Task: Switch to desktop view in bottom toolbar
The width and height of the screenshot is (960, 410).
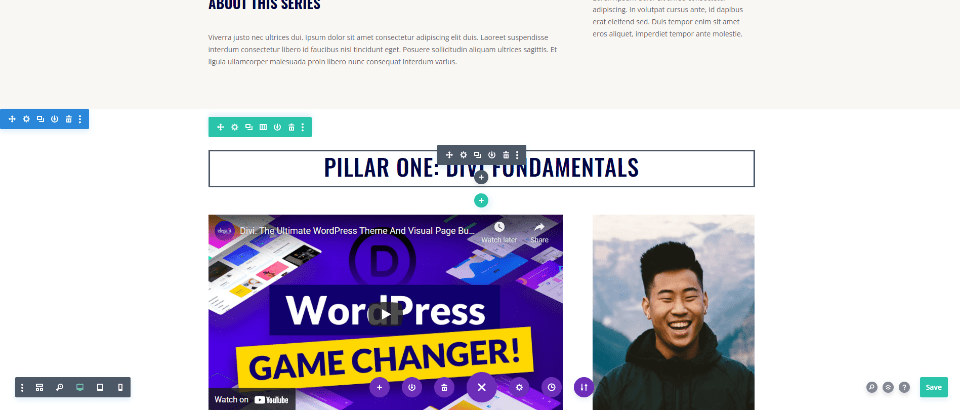Action: point(80,387)
